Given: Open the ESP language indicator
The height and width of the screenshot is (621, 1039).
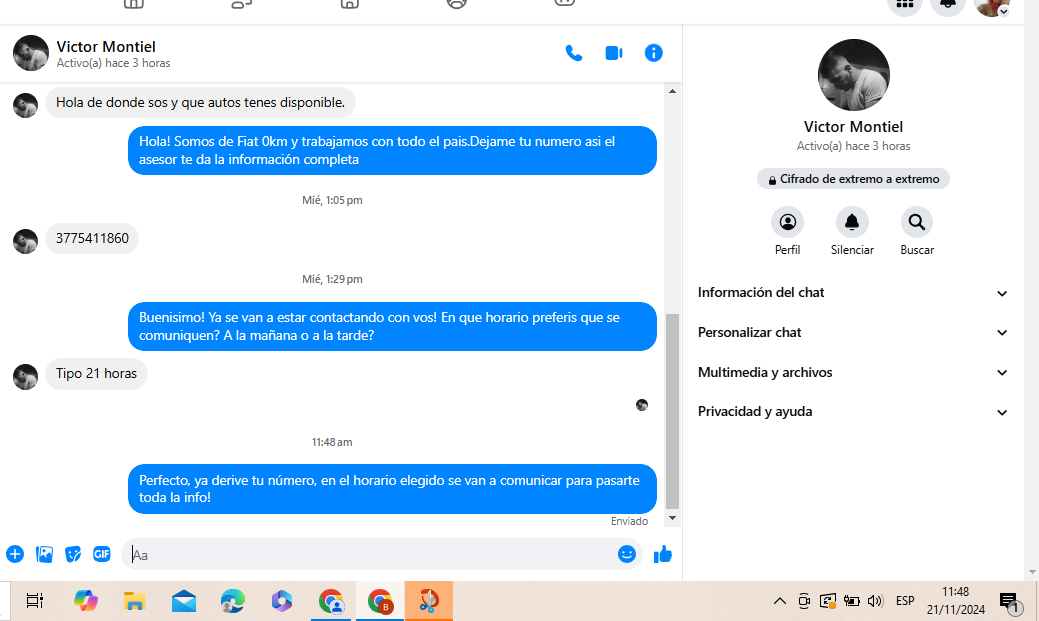Looking at the screenshot, I should click(x=905, y=601).
